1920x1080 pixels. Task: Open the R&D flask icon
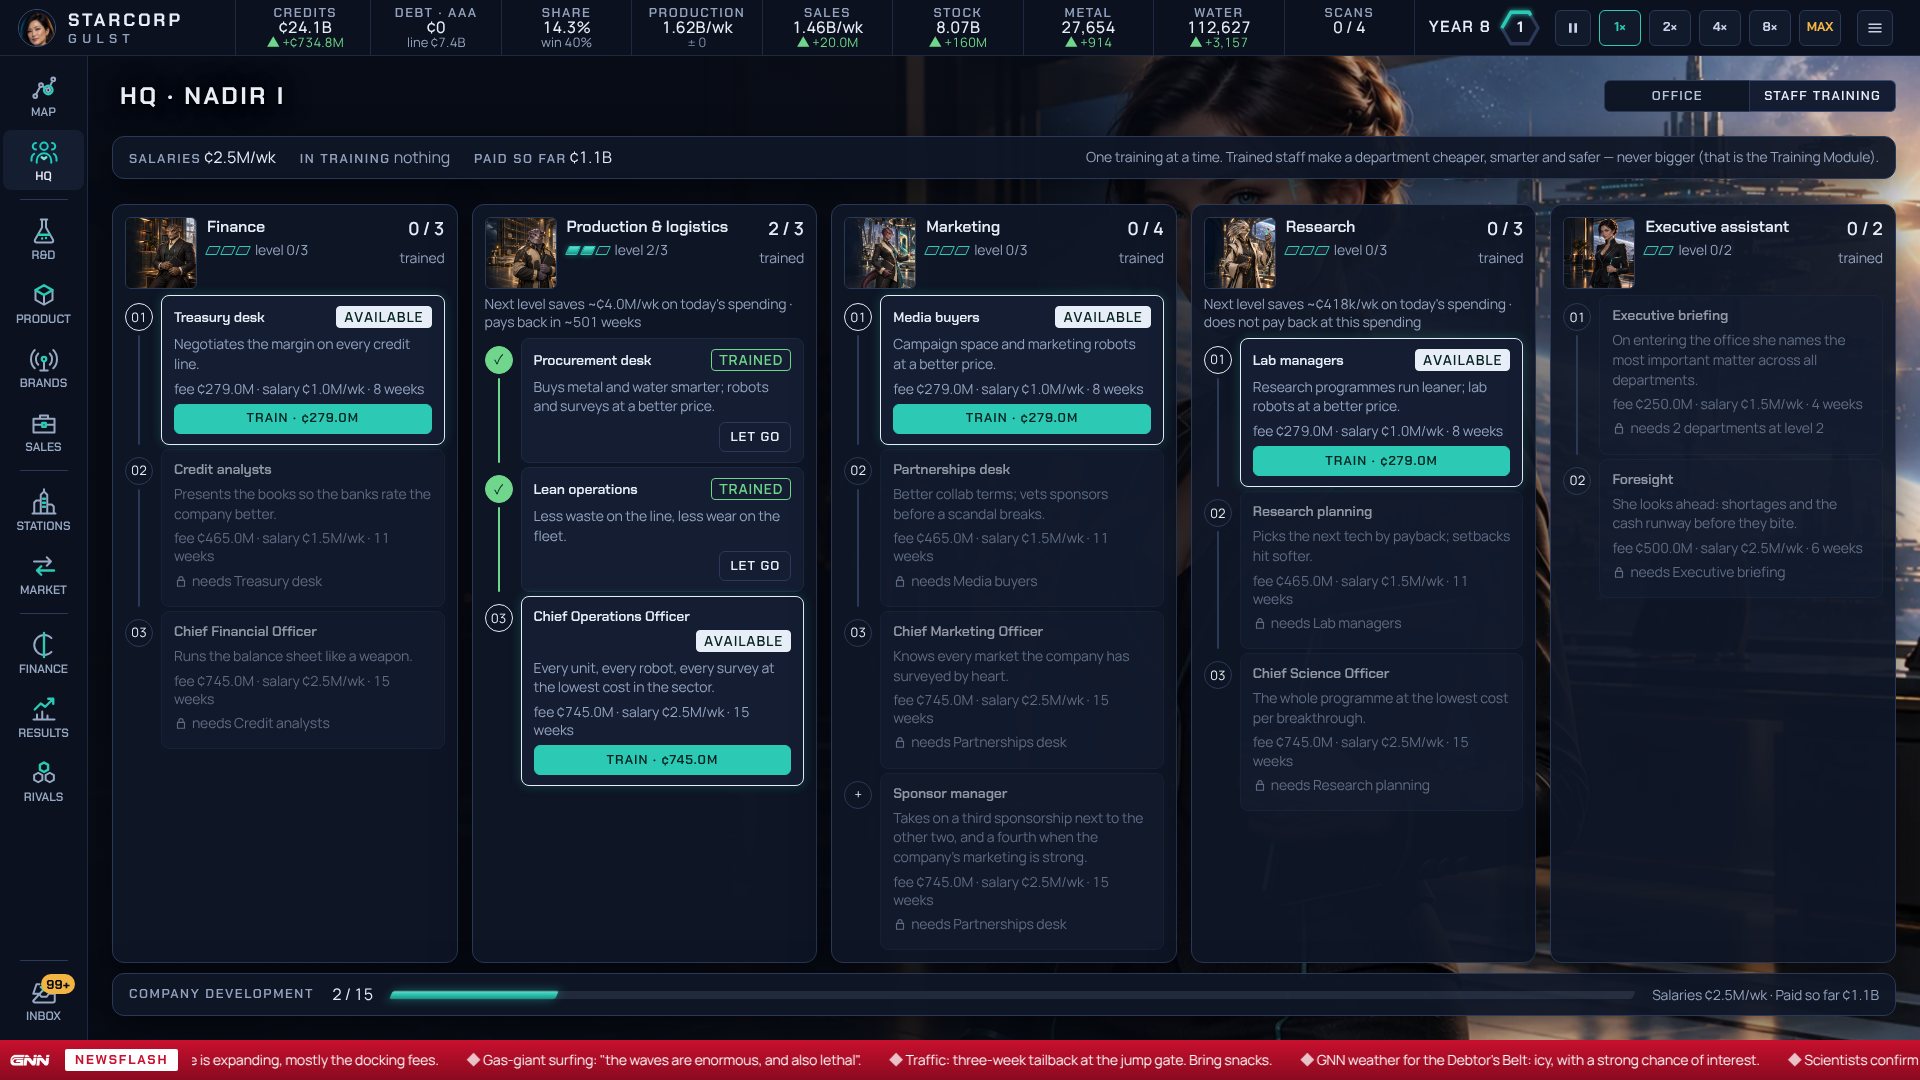(x=43, y=240)
